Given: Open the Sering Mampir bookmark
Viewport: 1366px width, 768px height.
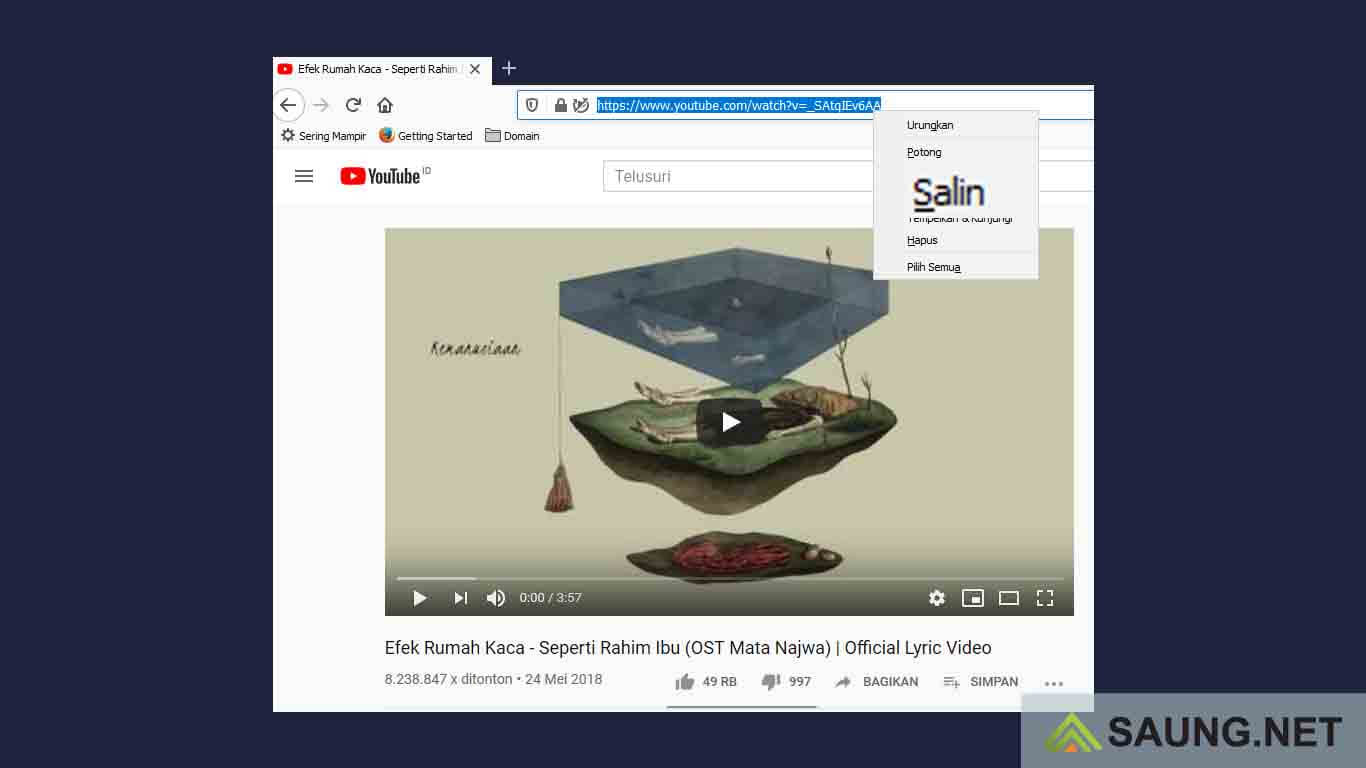Looking at the screenshot, I should 323,136.
